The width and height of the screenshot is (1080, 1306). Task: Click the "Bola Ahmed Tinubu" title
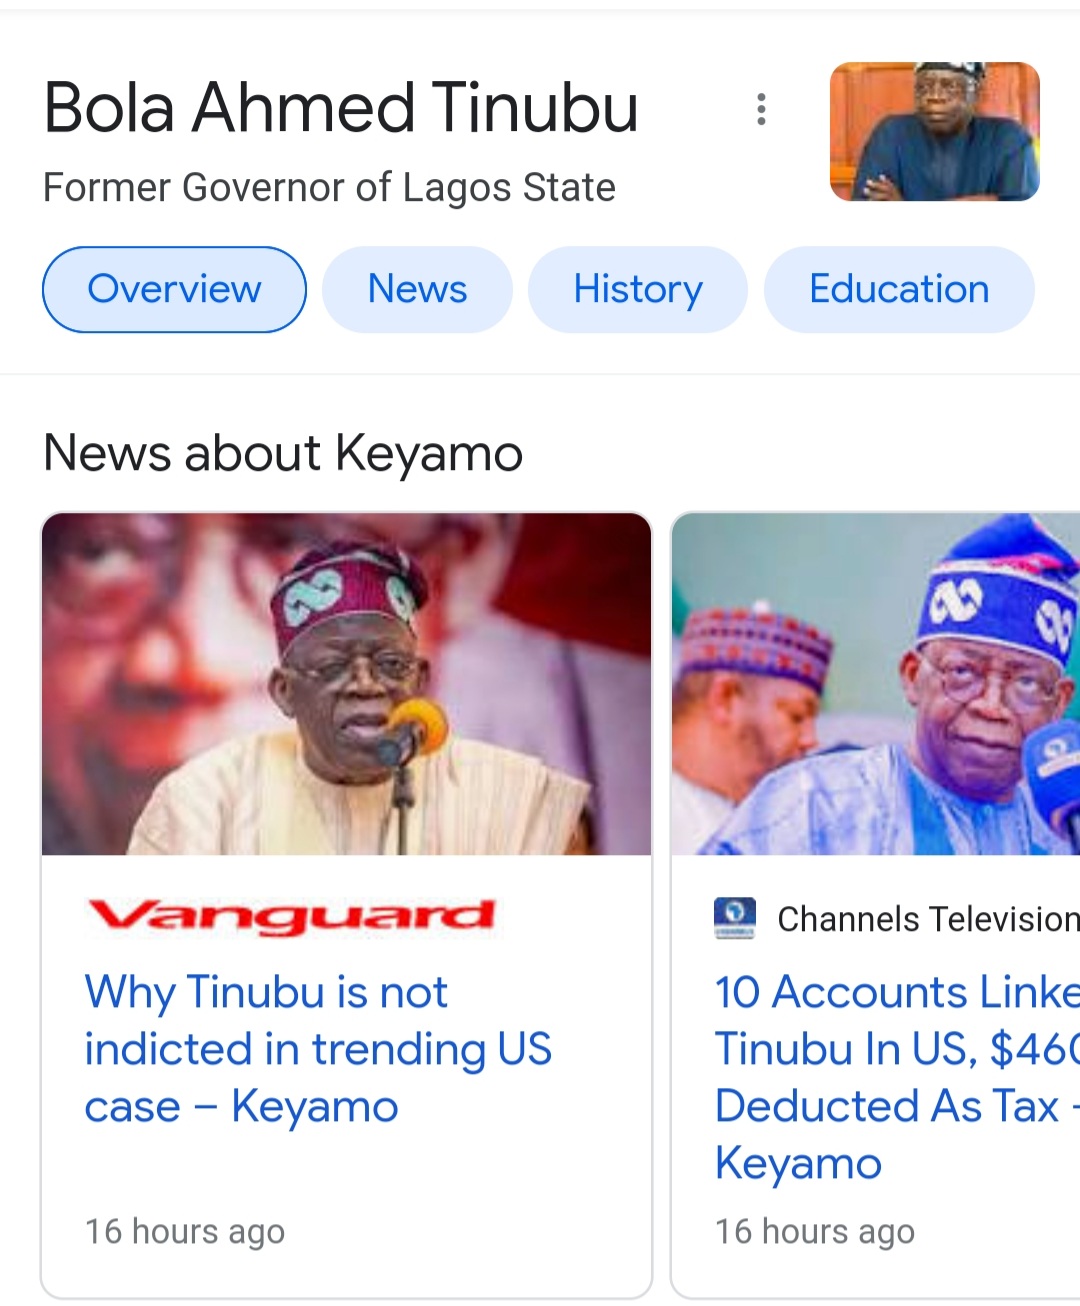coord(341,108)
